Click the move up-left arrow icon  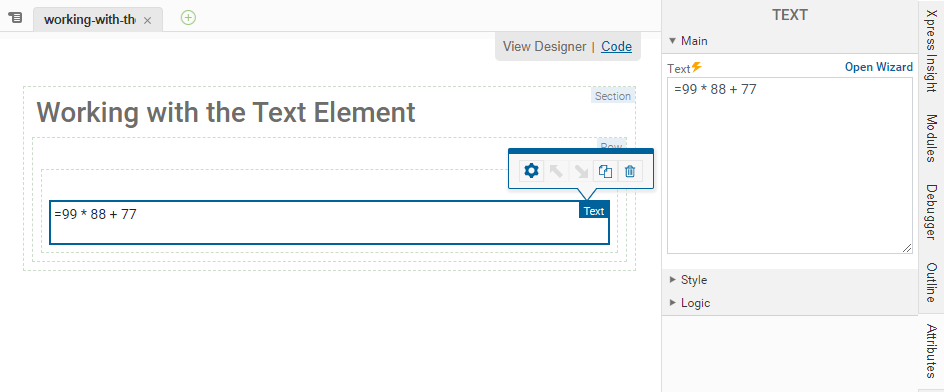[556, 172]
